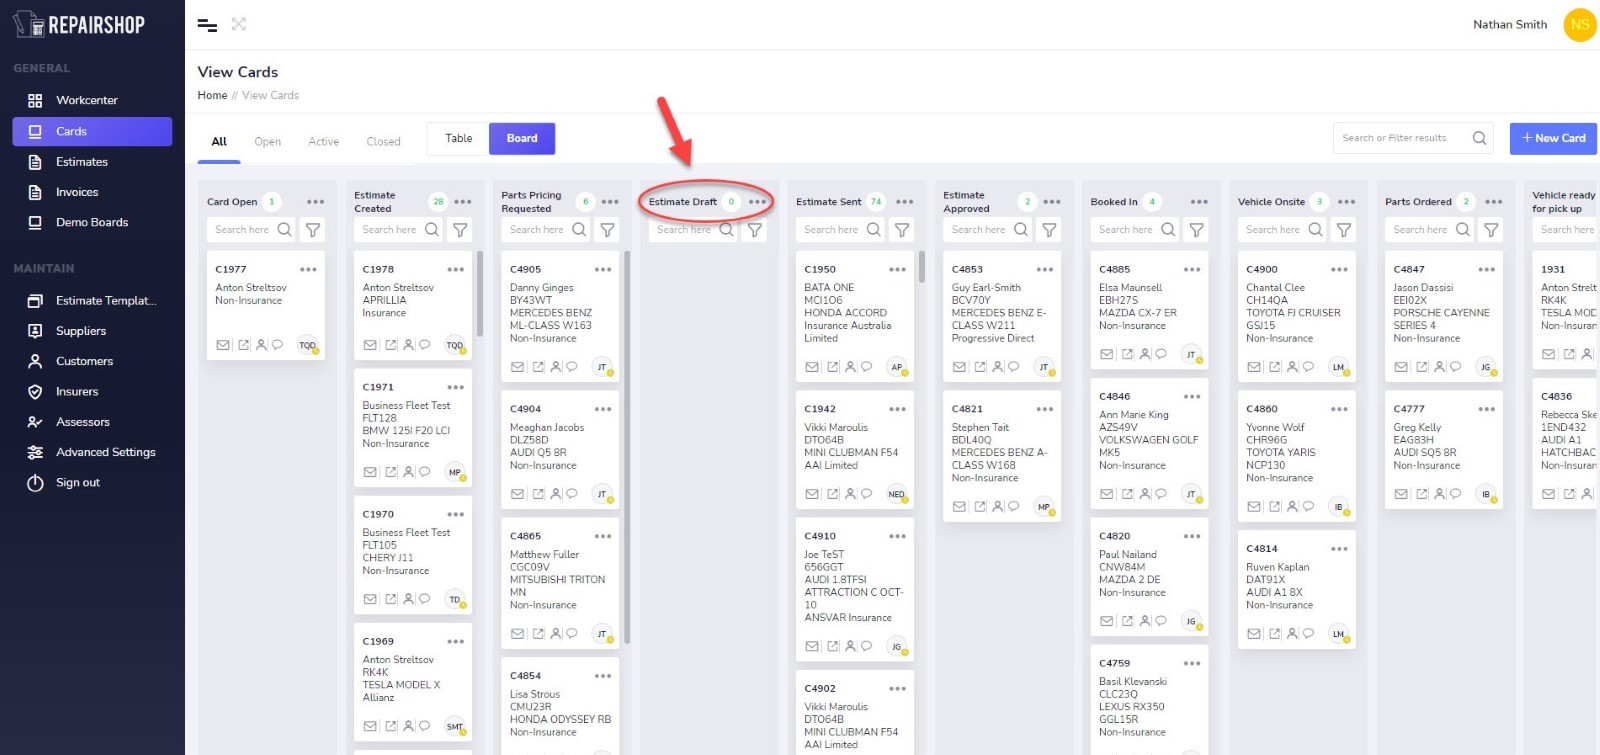Click the comment icon on card C4900

[x=1309, y=367]
